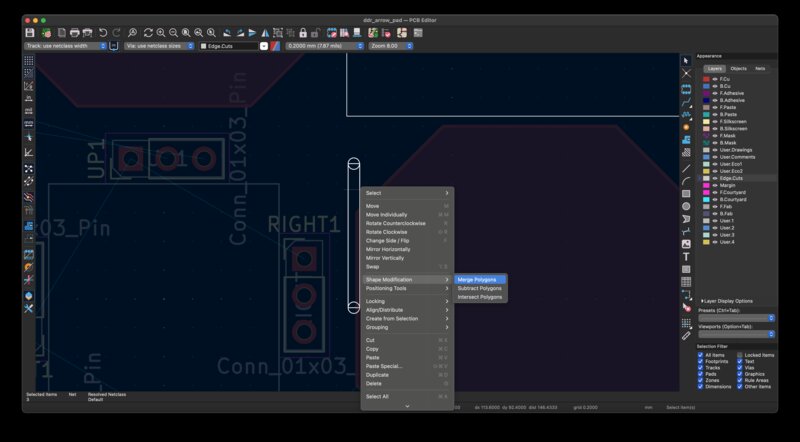Image resolution: width=800 pixels, height=442 pixels.
Task: Expand Layer Display Options section
Action: coord(726,301)
